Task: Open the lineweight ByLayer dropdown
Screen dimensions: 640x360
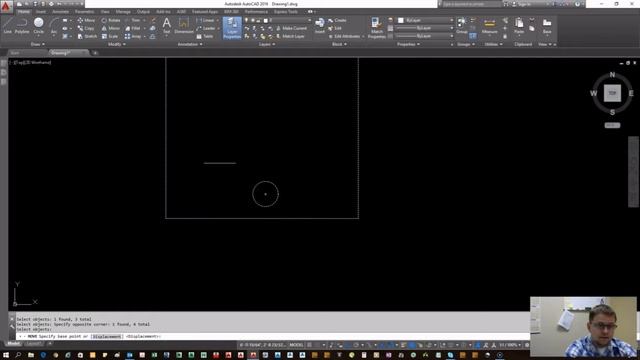Action: [x=424, y=28]
